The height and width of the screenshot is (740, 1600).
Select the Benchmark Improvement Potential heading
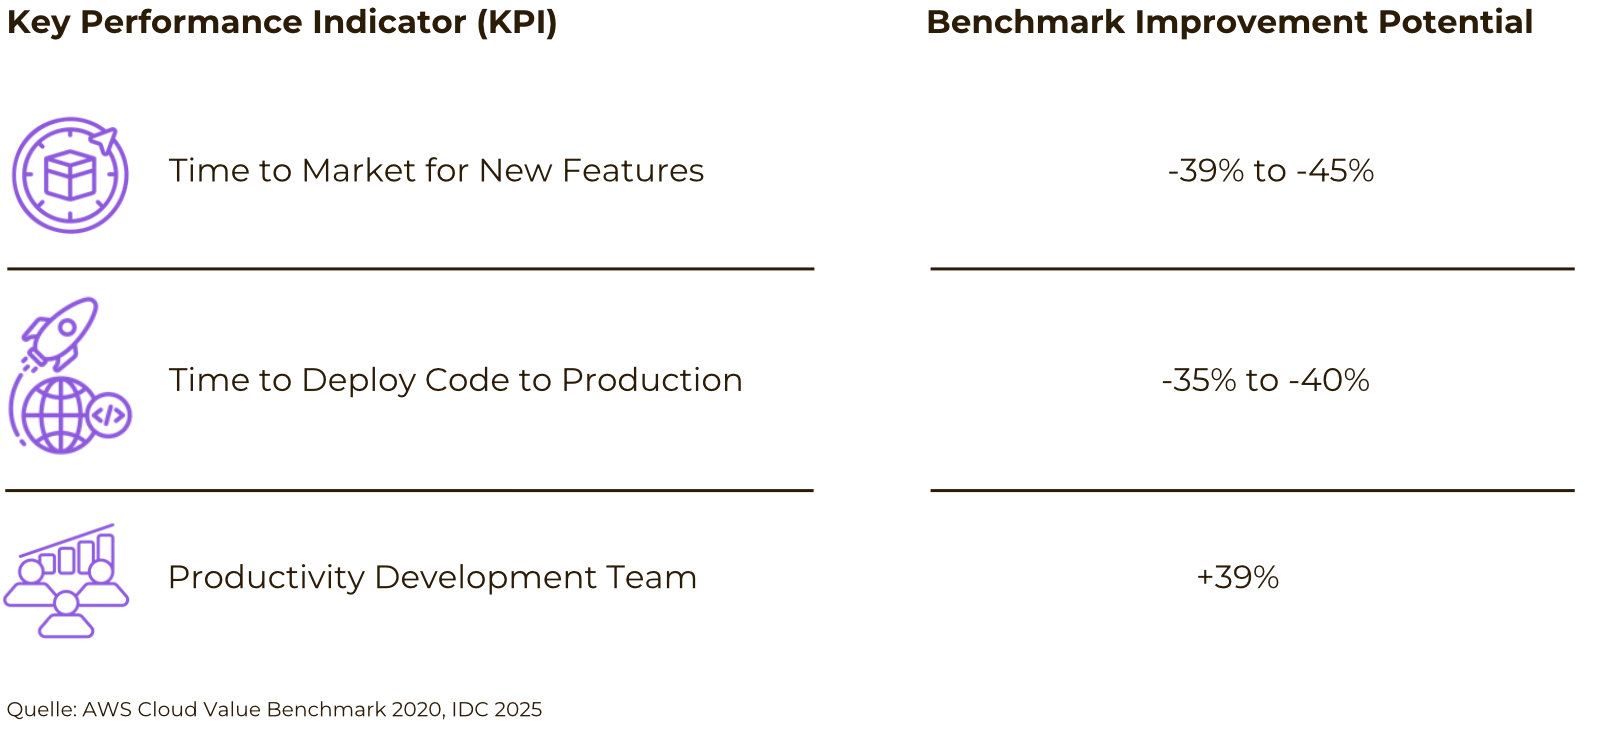(1229, 22)
